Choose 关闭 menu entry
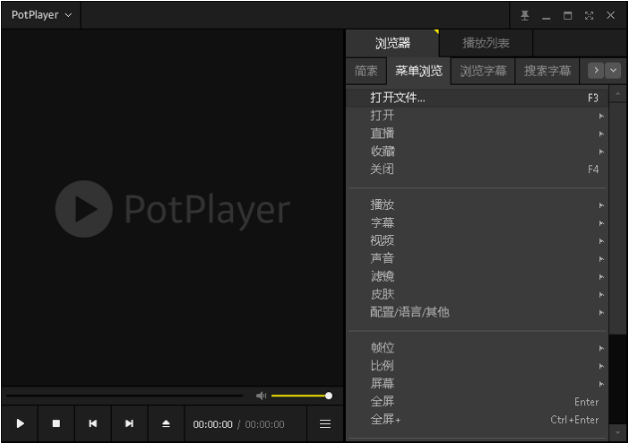The height and width of the screenshot is (444, 628). (x=477, y=169)
